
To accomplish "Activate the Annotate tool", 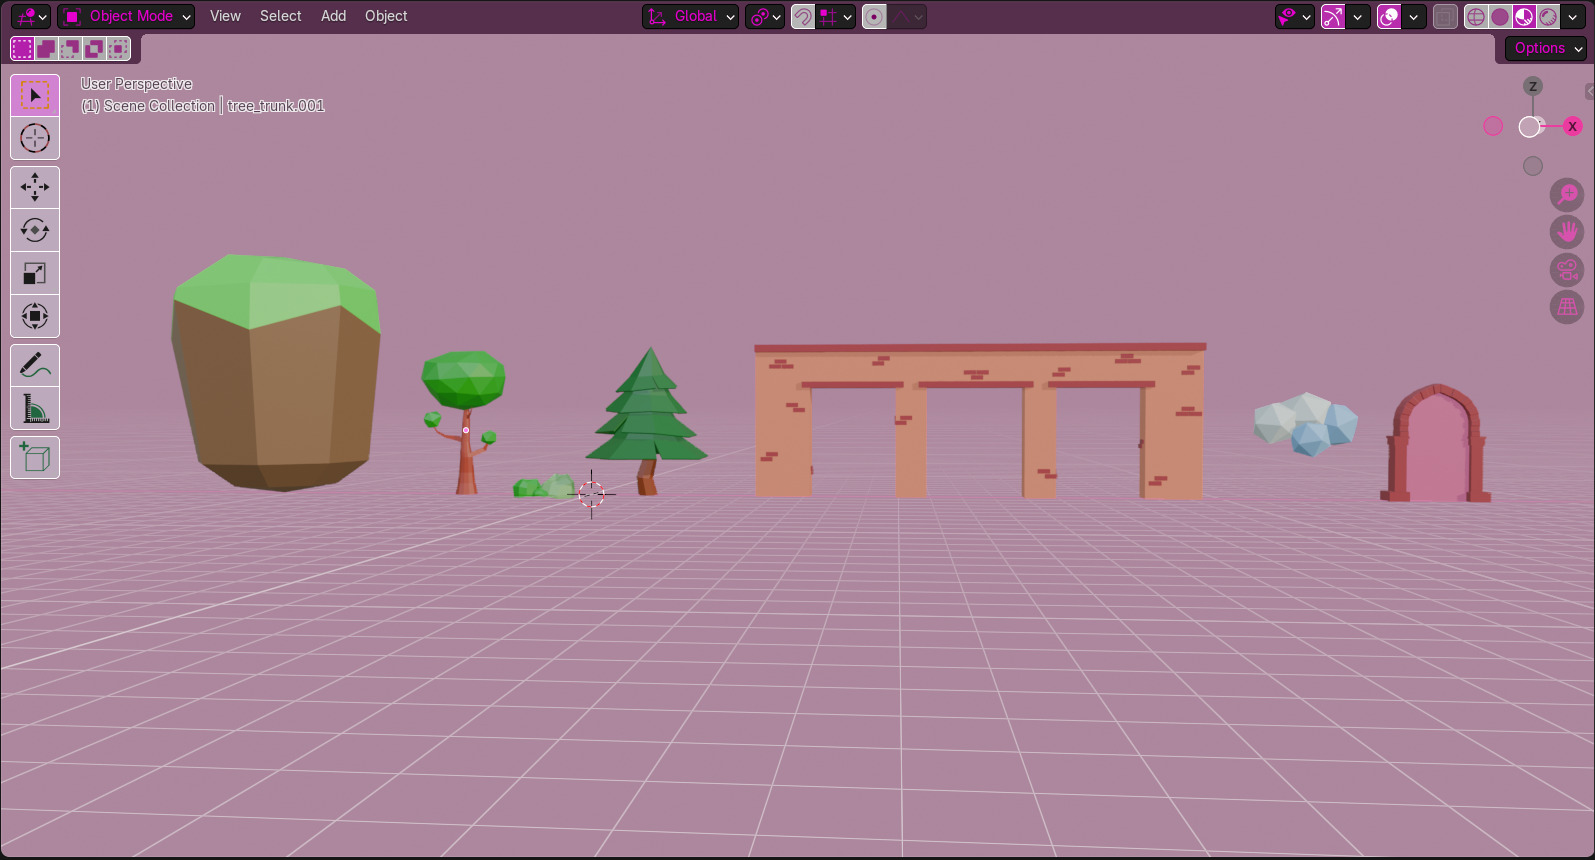I will [35, 365].
